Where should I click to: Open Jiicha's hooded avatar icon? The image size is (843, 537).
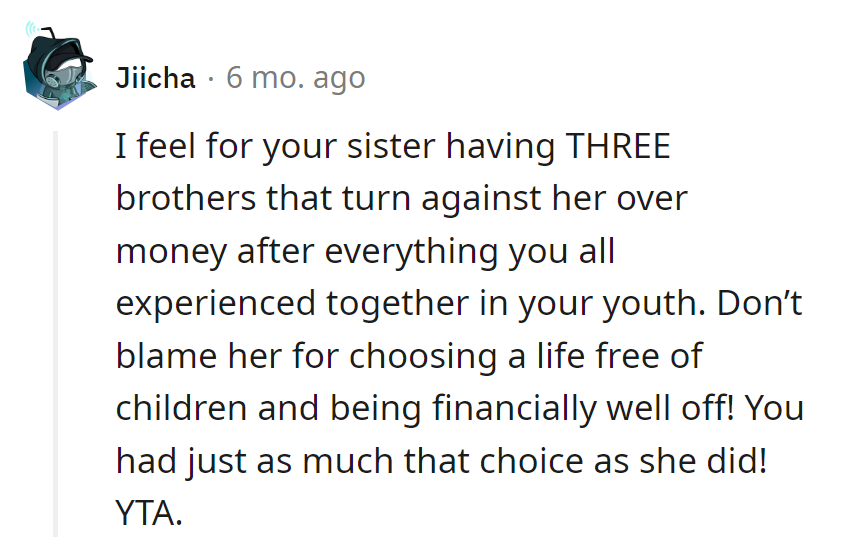[x=58, y=66]
